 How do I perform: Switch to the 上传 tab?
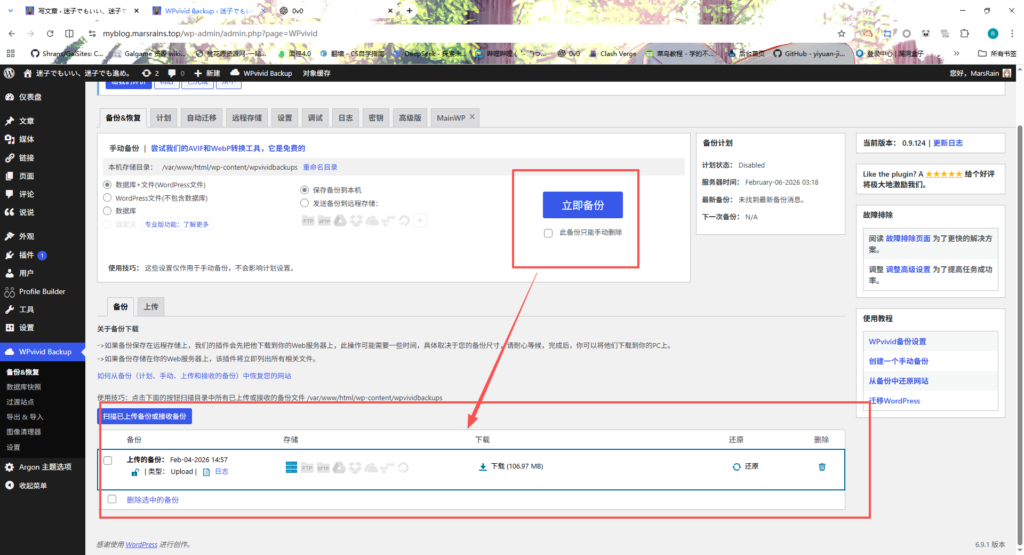(x=149, y=306)
